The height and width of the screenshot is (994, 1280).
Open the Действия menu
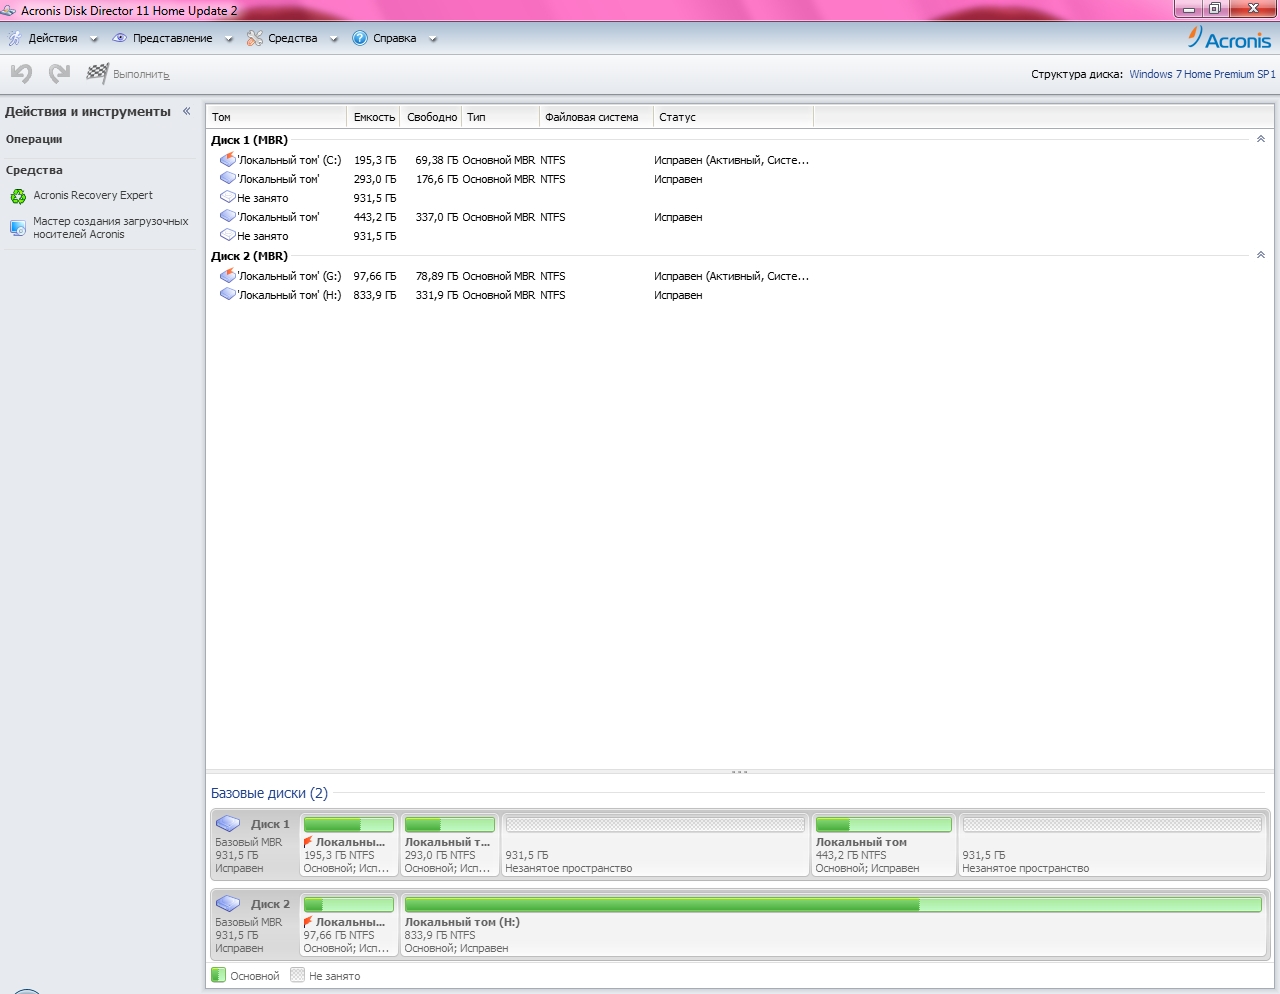(53, 38)
